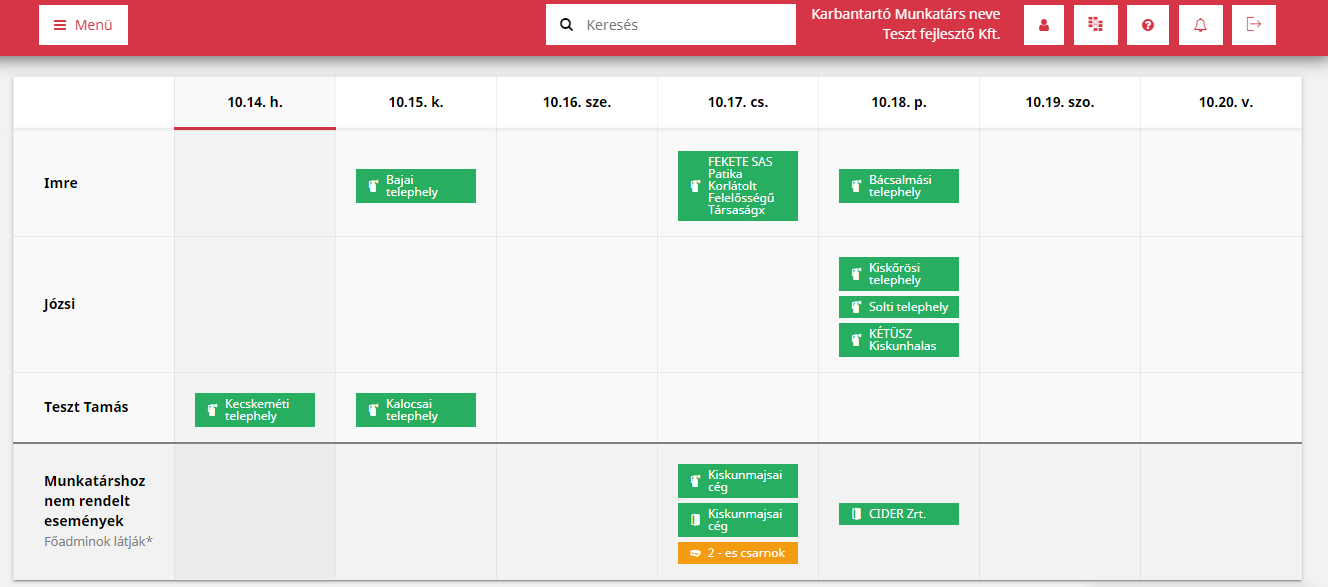Open the Menü hamburger button
The height and width of the screenshot is (587, 1328).
tap(83, 25)
